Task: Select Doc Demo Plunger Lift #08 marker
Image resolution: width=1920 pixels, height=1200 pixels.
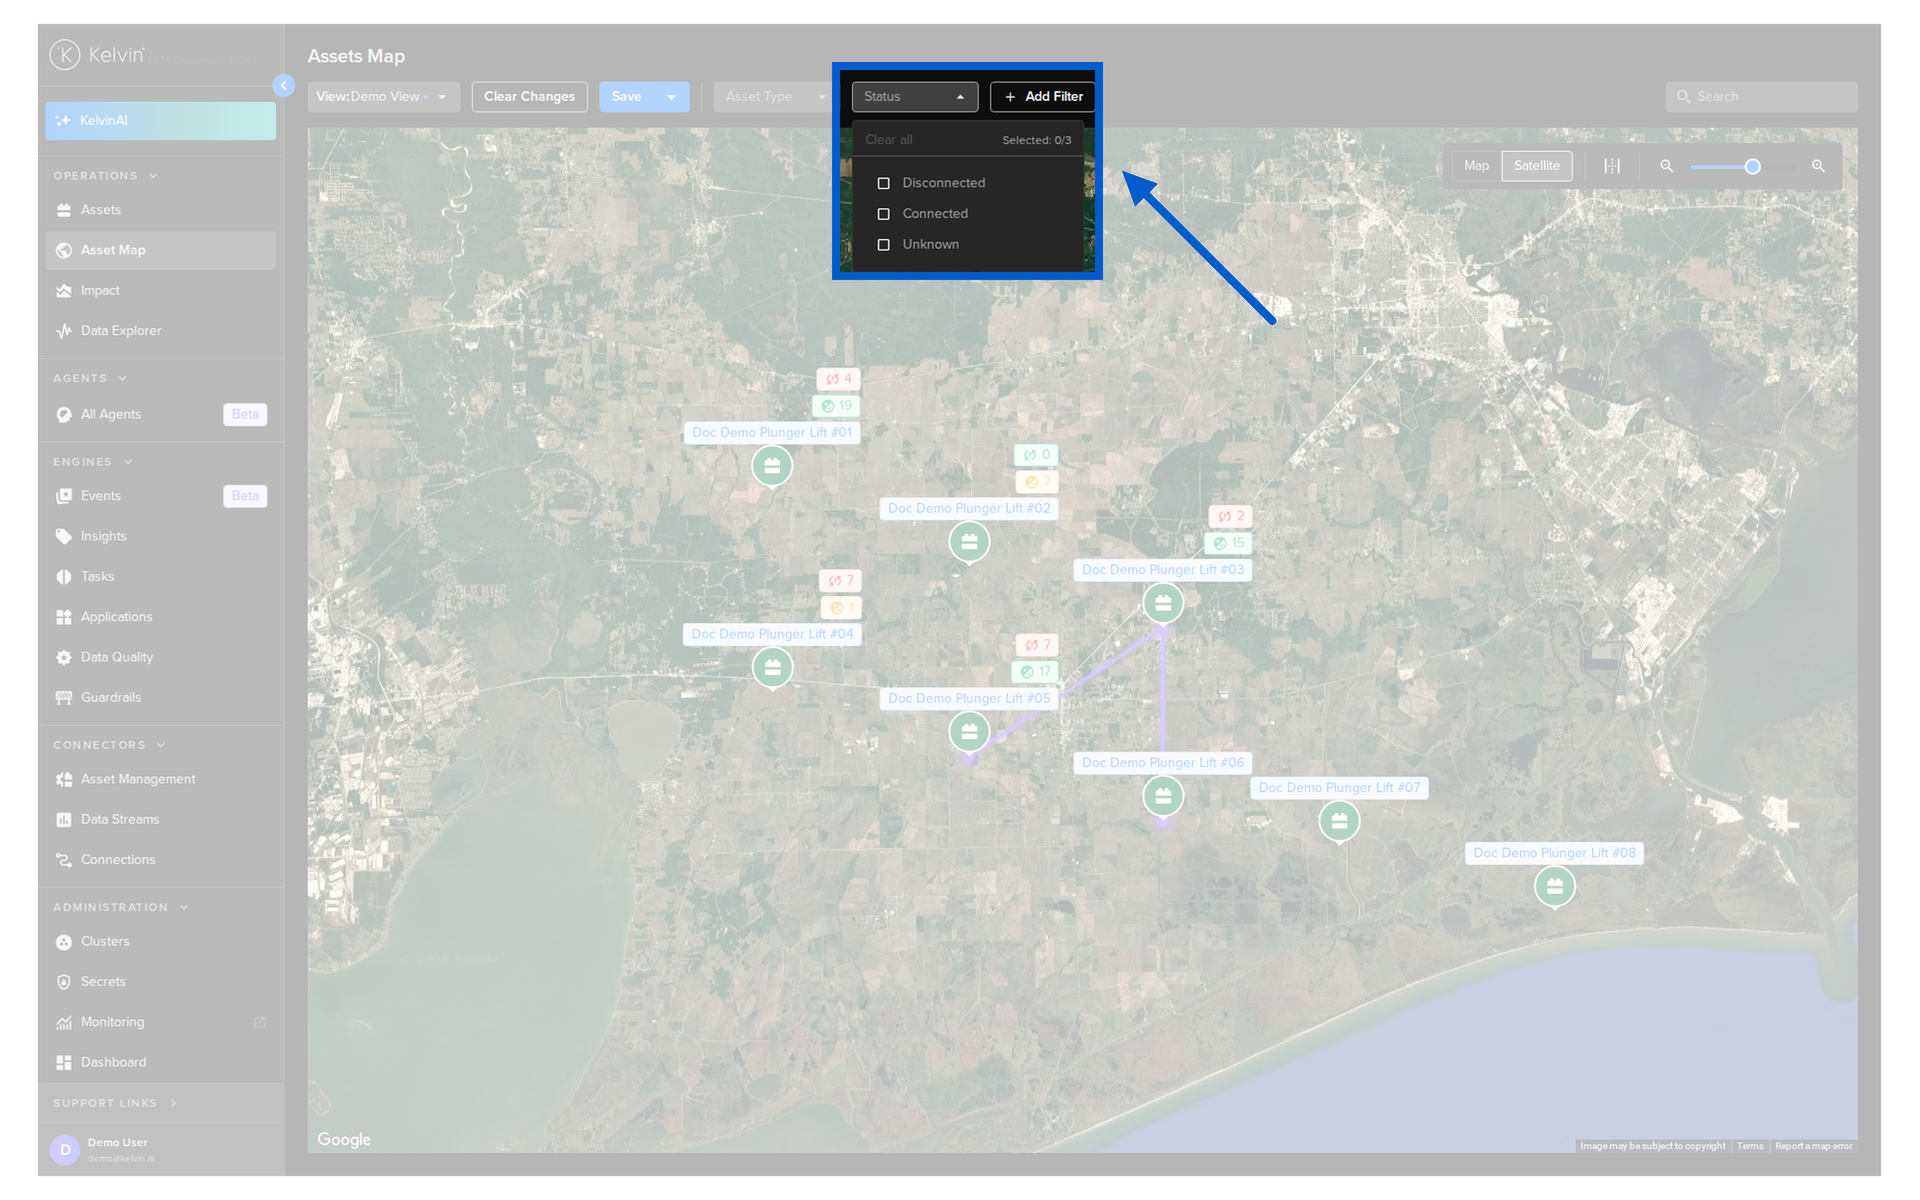Action: [1555, 886]
